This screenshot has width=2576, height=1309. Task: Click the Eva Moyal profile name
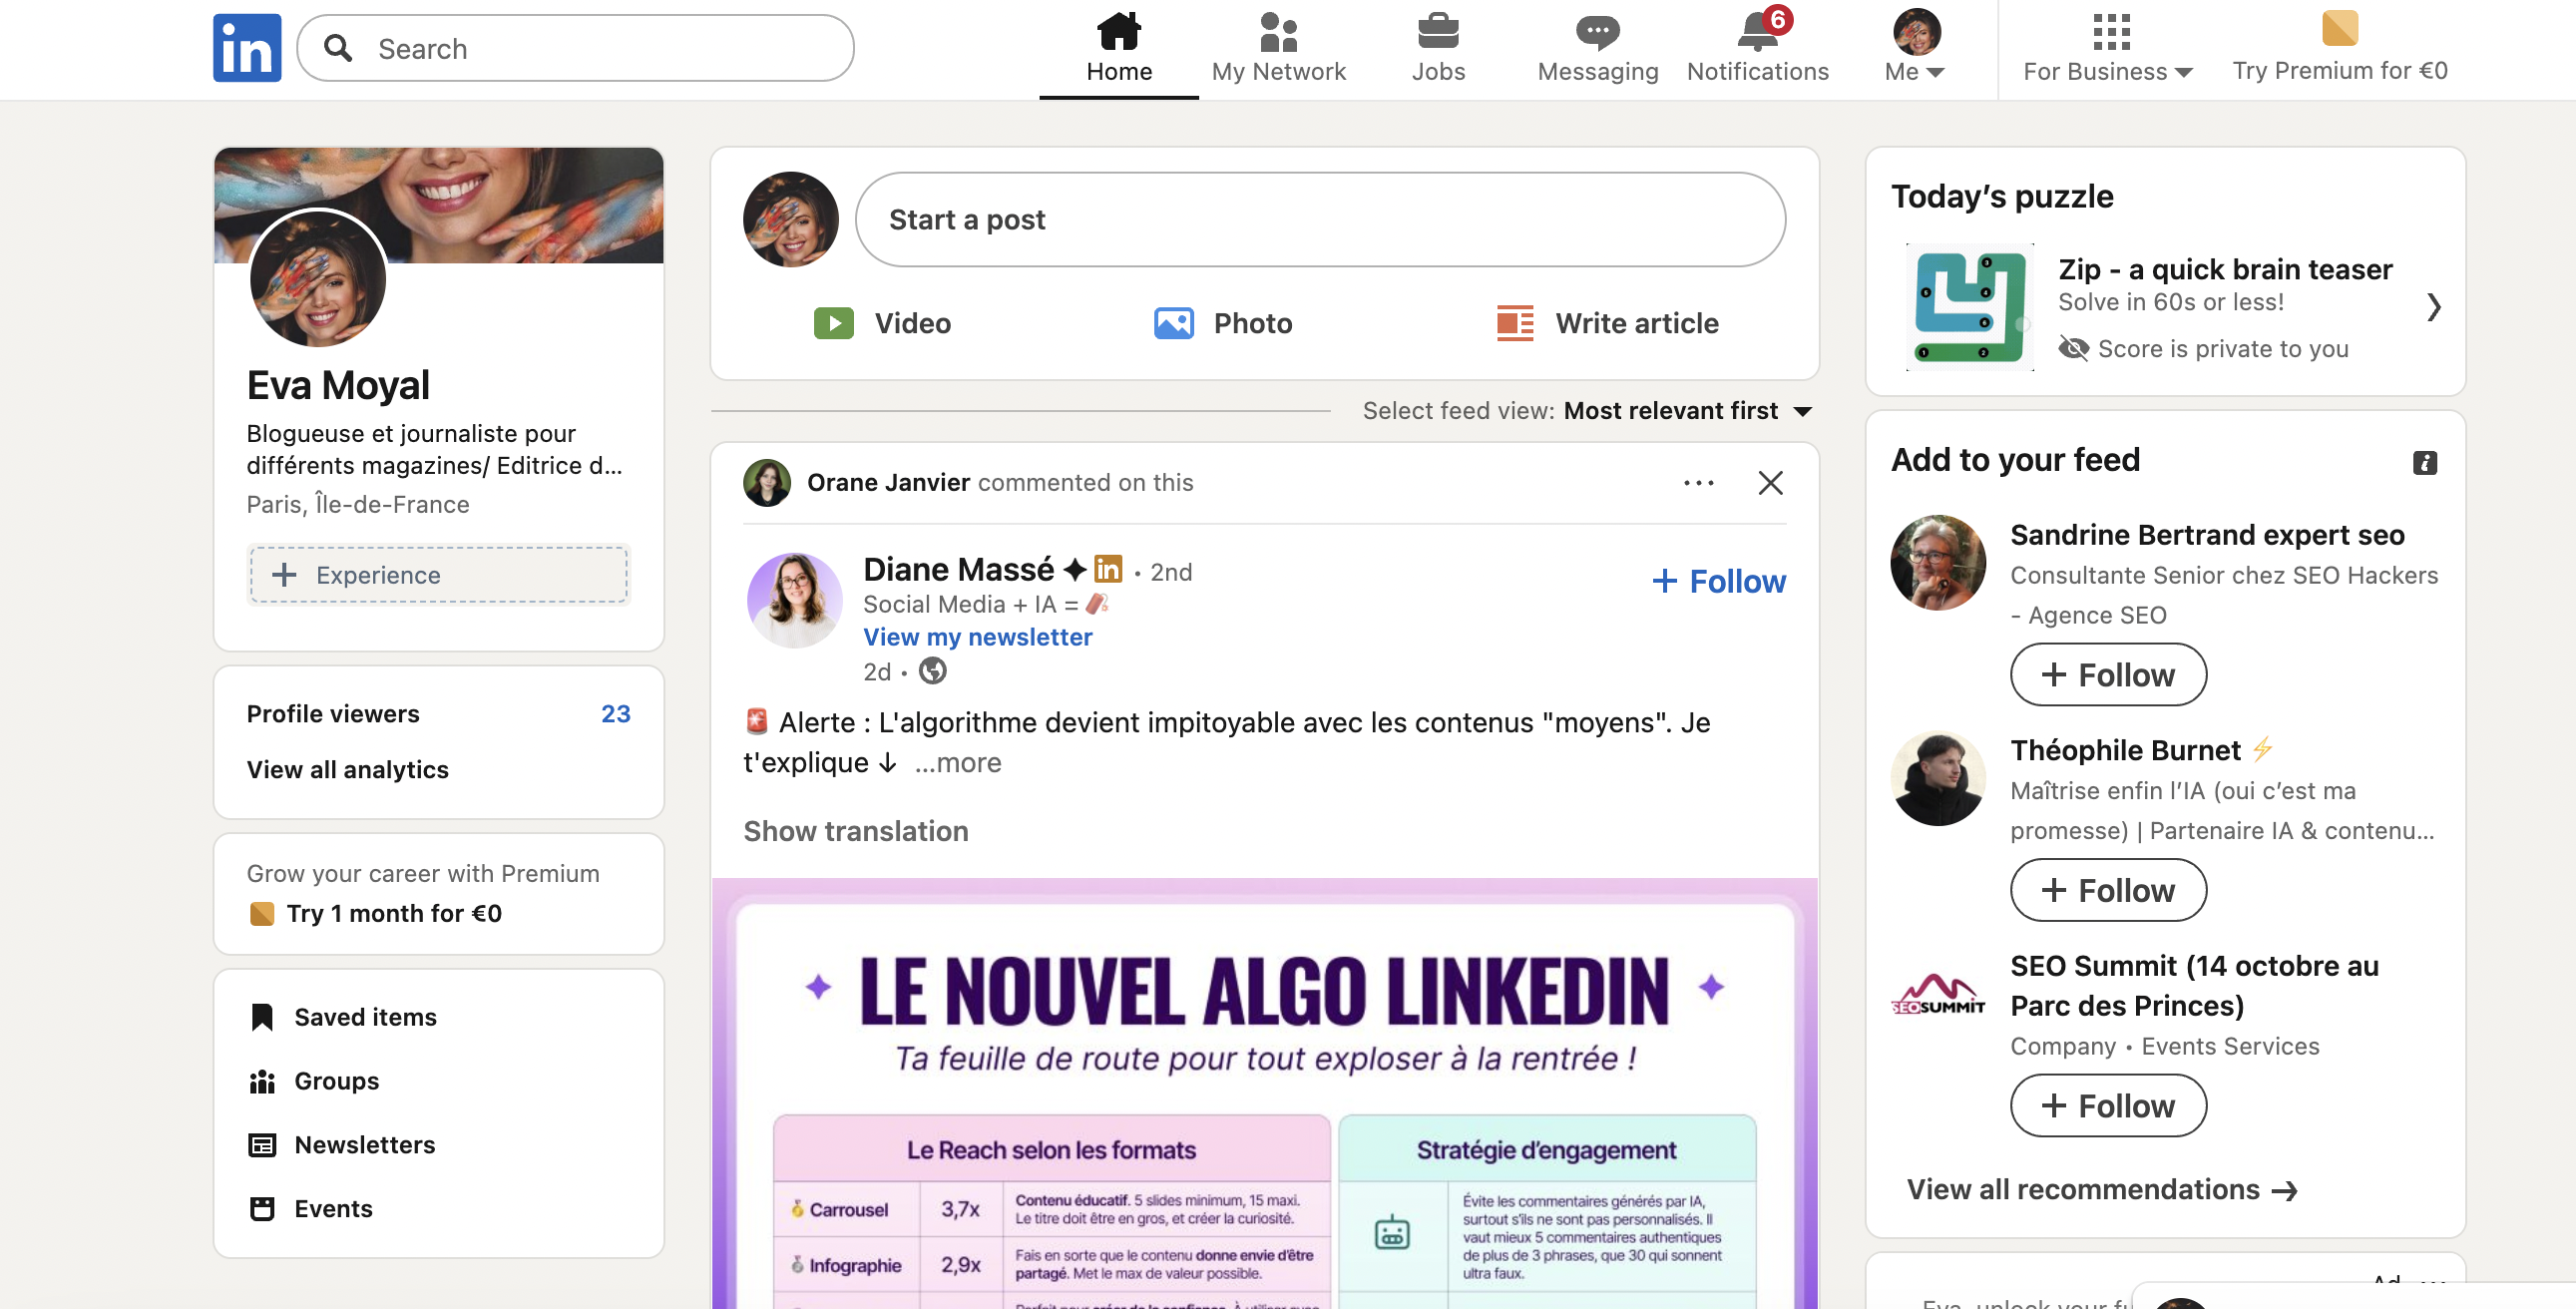338,385
